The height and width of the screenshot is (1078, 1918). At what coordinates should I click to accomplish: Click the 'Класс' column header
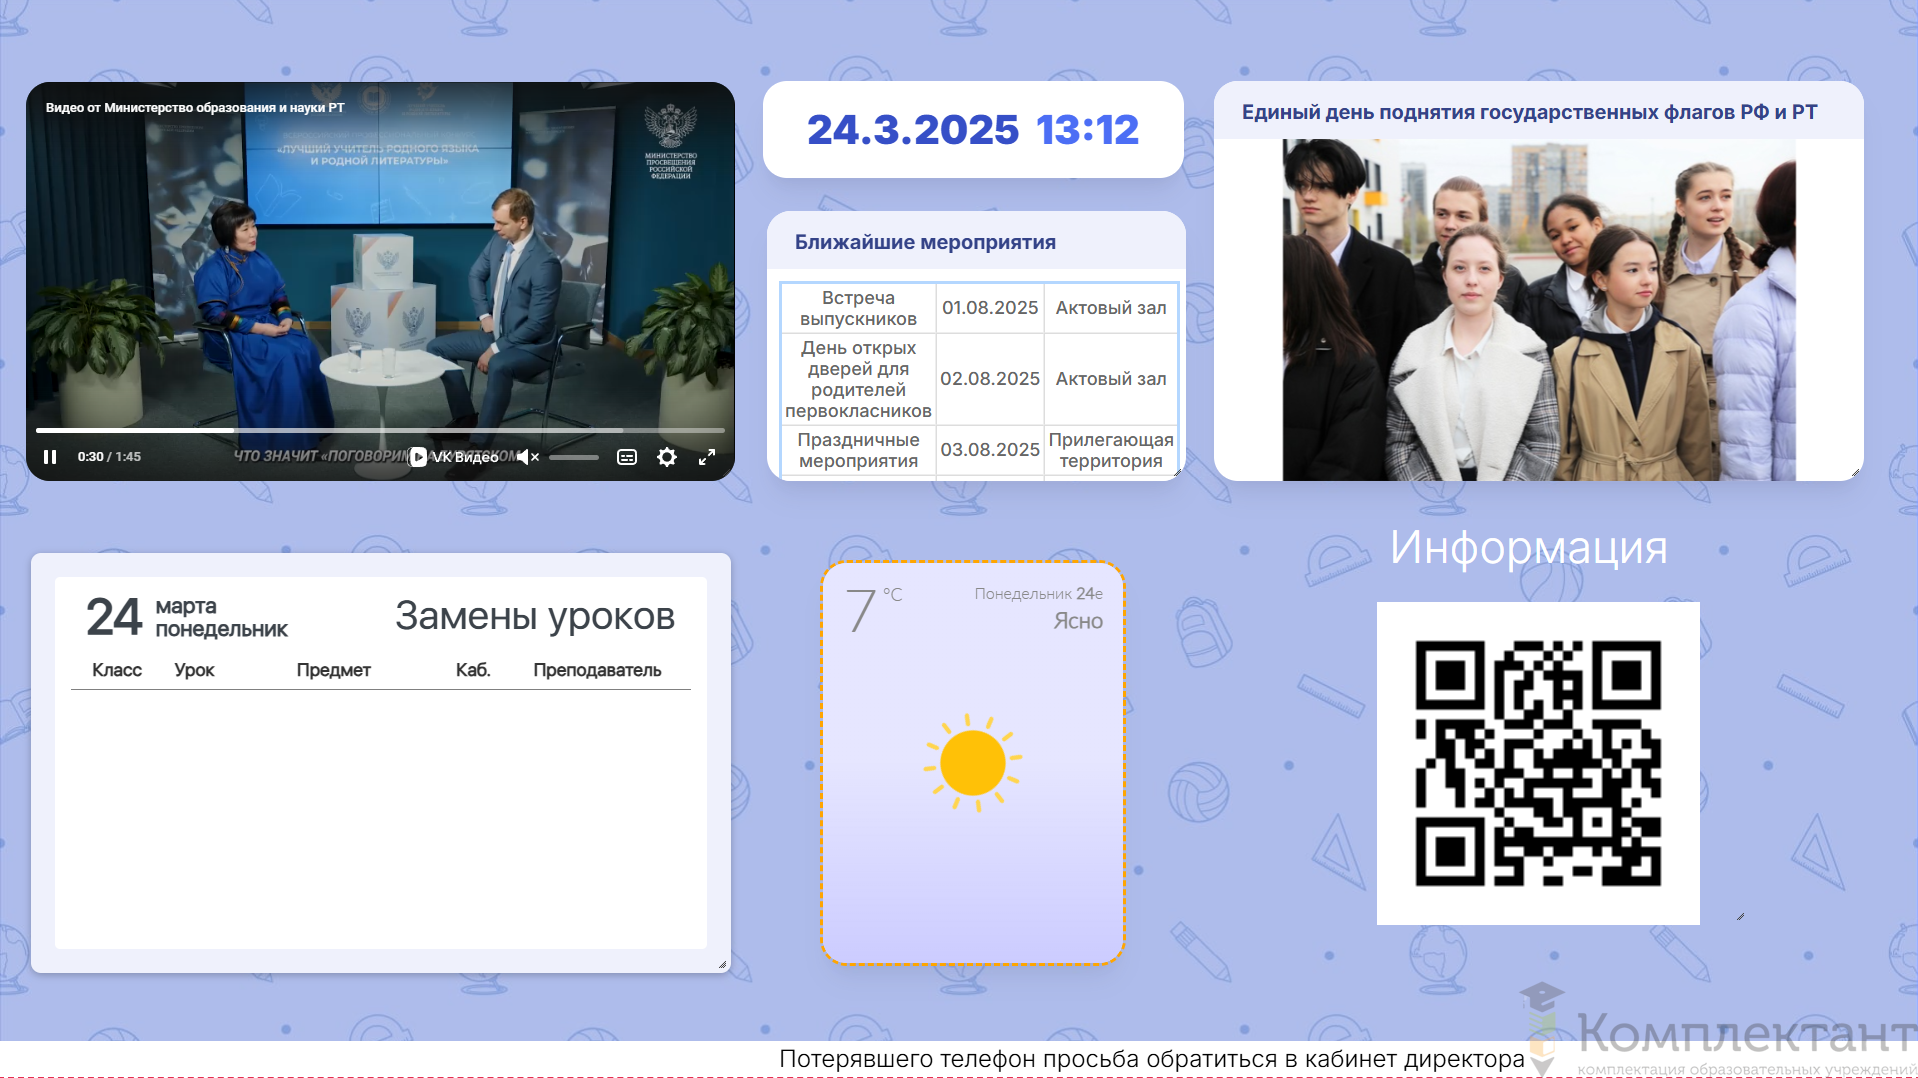(x=117, y=670)
